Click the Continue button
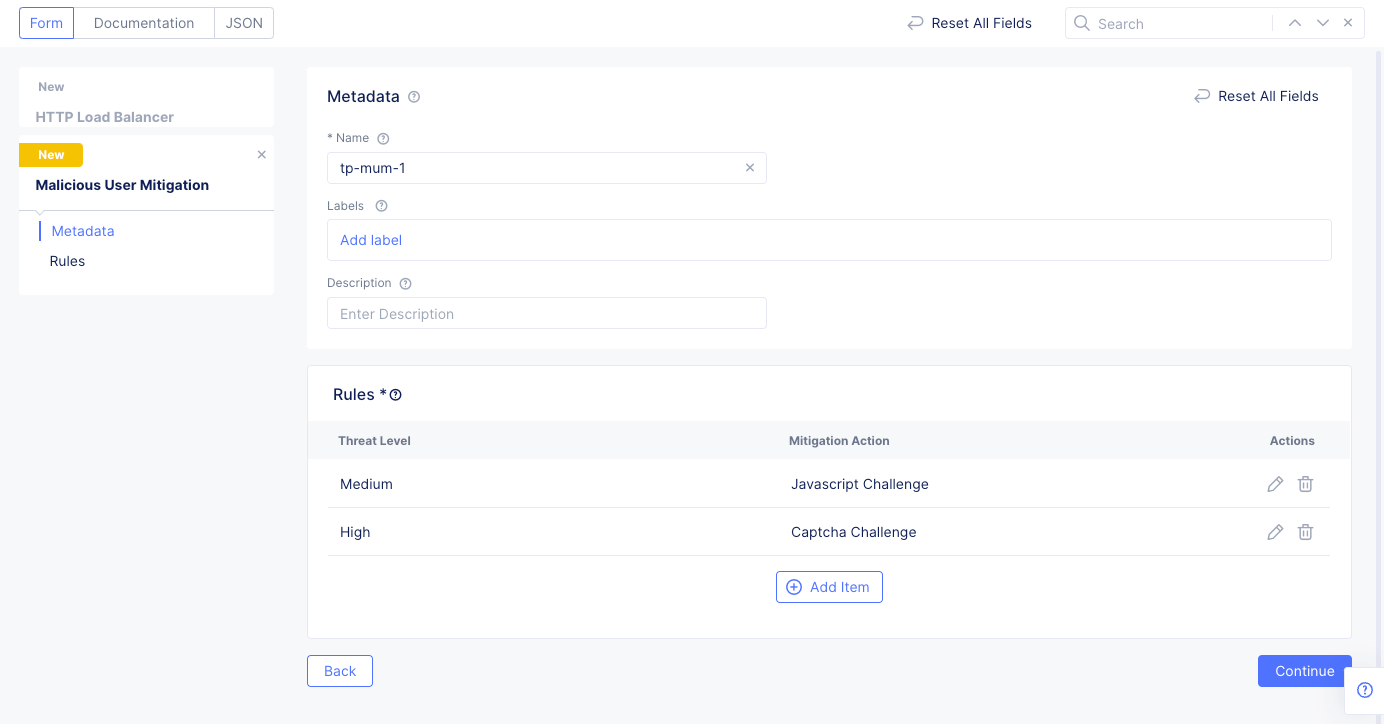 (1304, 670)
